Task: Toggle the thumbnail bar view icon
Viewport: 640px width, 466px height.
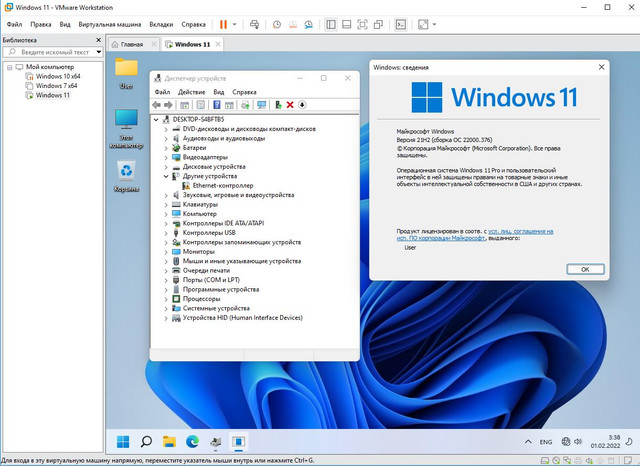Action: [x=347, y=24]
